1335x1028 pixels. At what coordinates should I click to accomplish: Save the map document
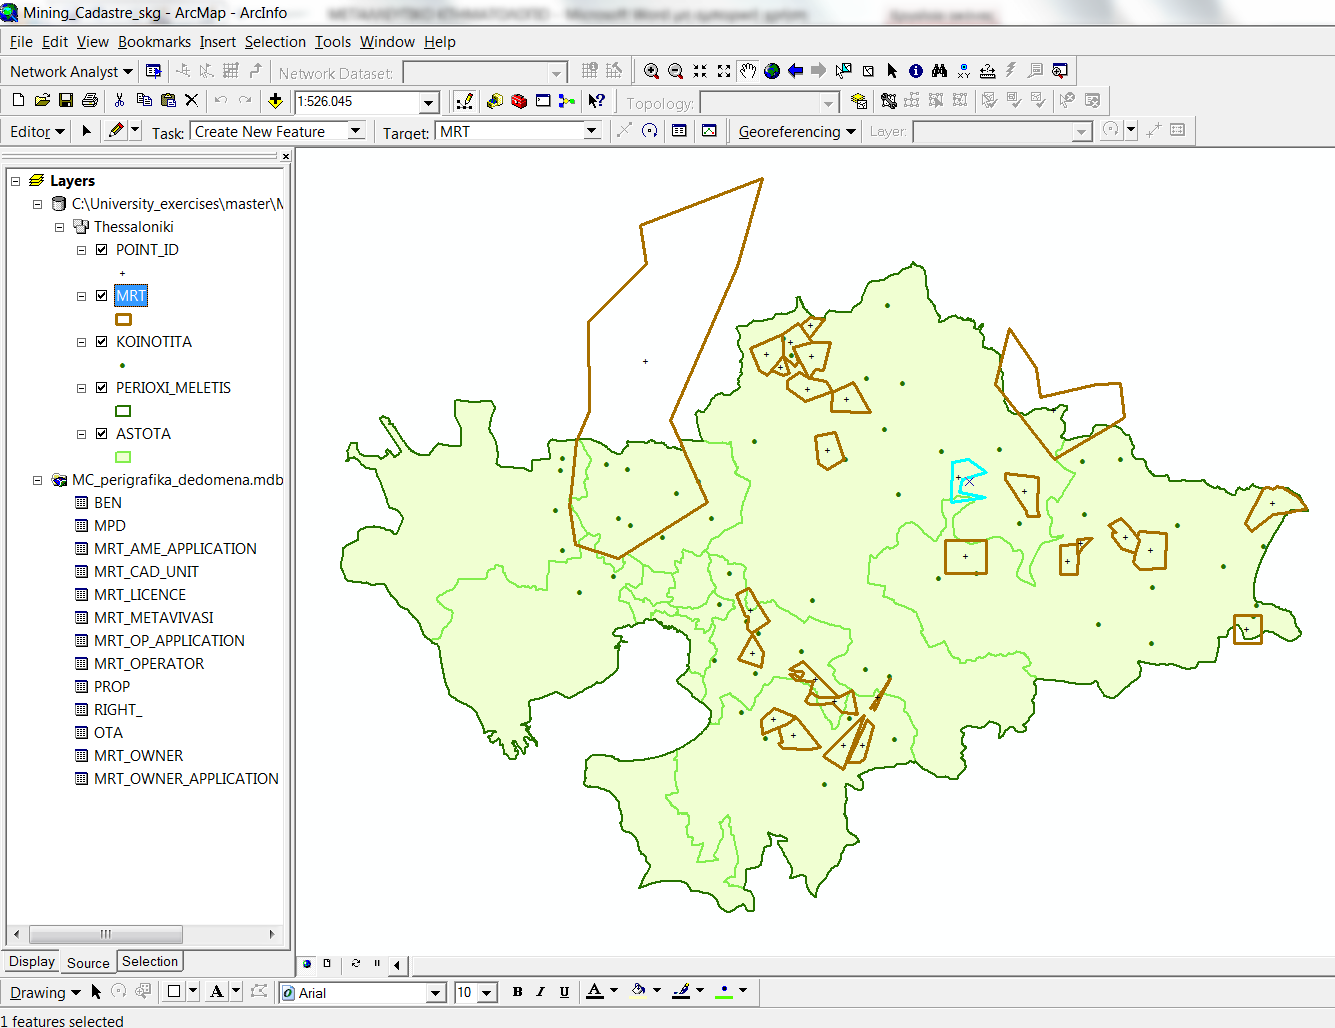pyautogui.click(x=66, y=100)
